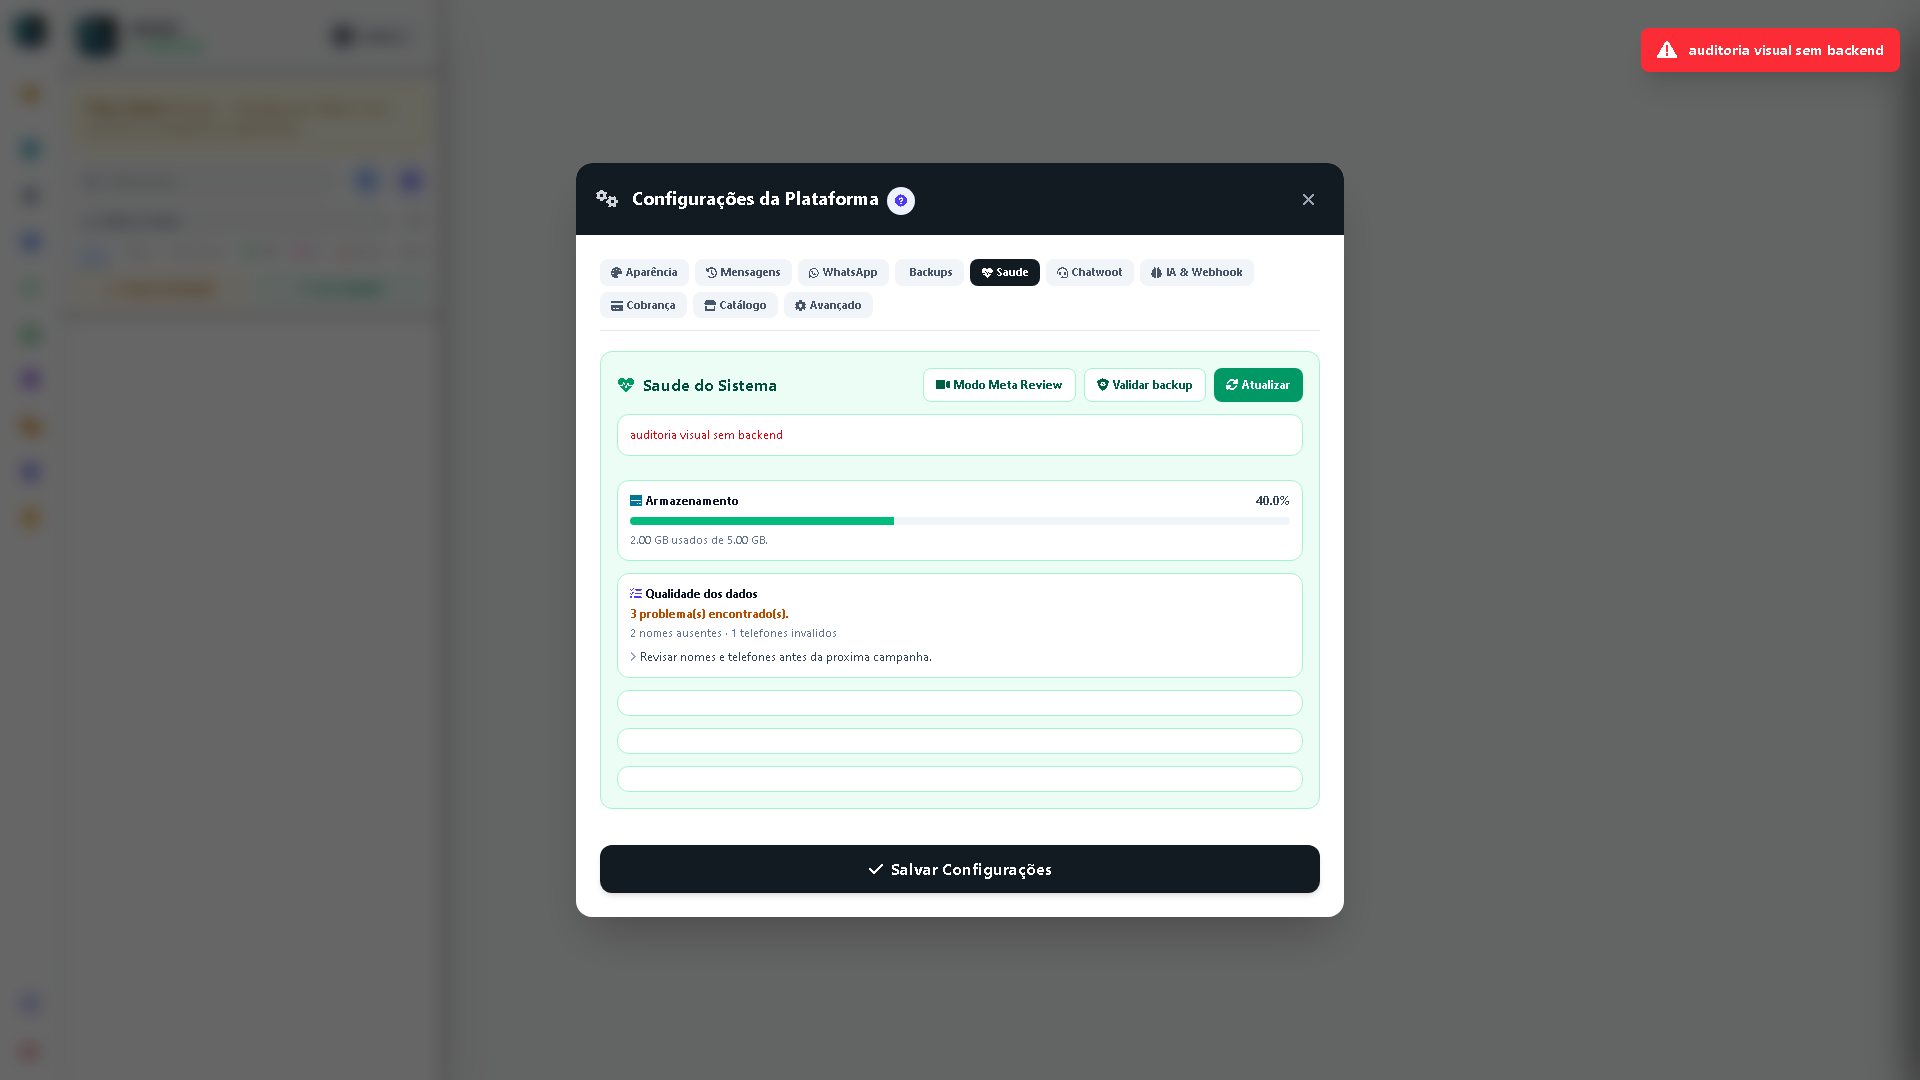Screen dimensions: 1920x1080
Task: Open the Cobrança tab
Action: (x=643, y=305)
